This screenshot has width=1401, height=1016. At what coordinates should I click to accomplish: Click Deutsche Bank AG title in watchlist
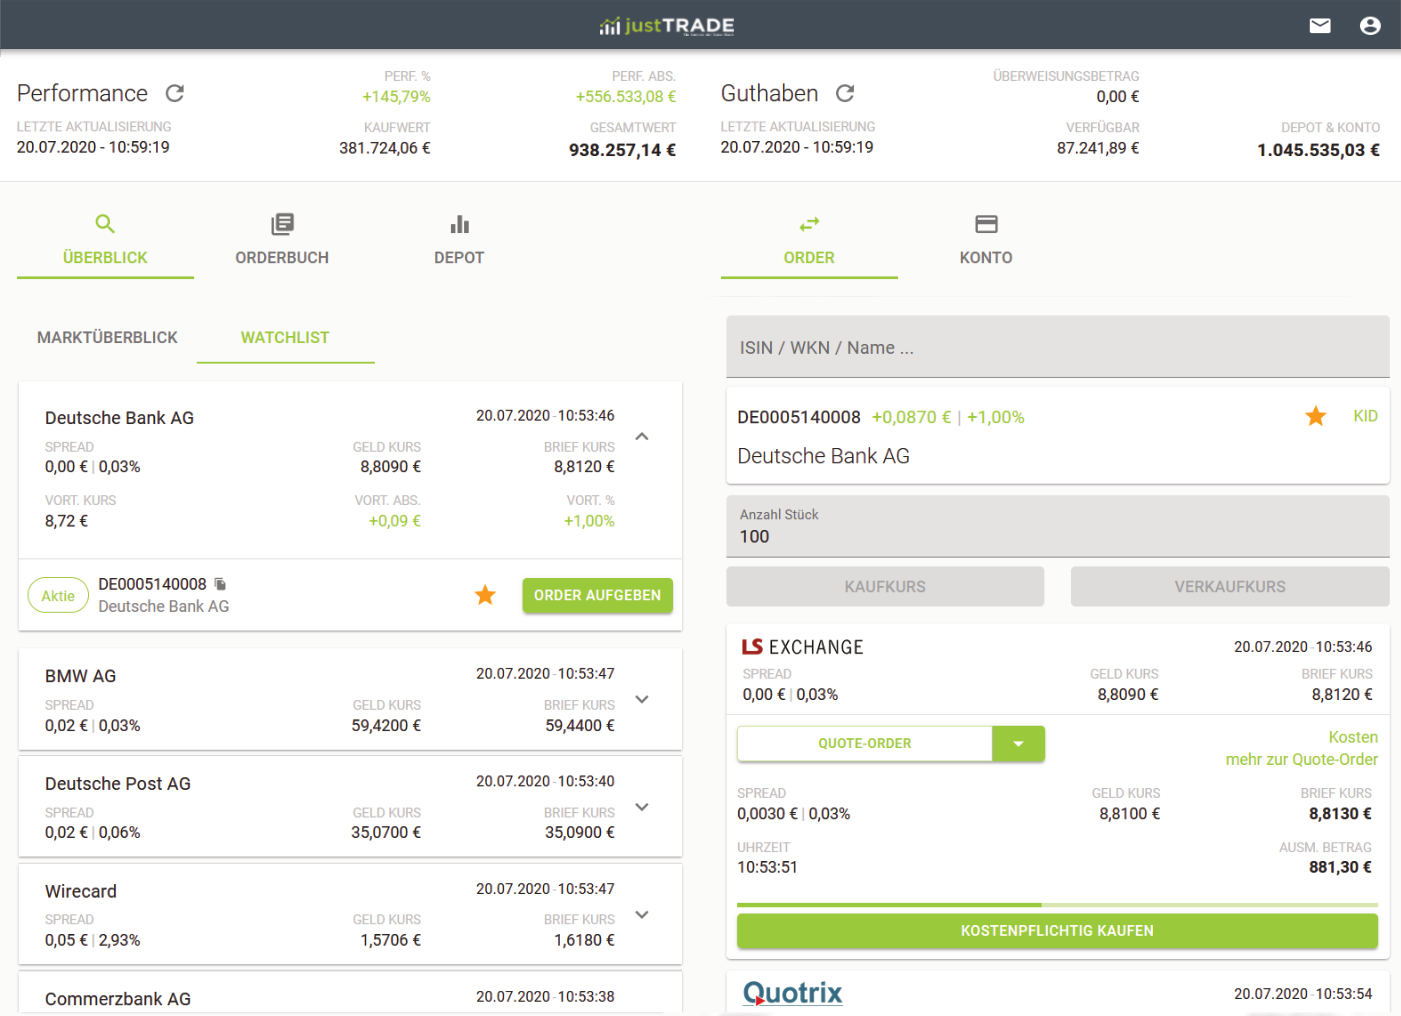[119, 418]
